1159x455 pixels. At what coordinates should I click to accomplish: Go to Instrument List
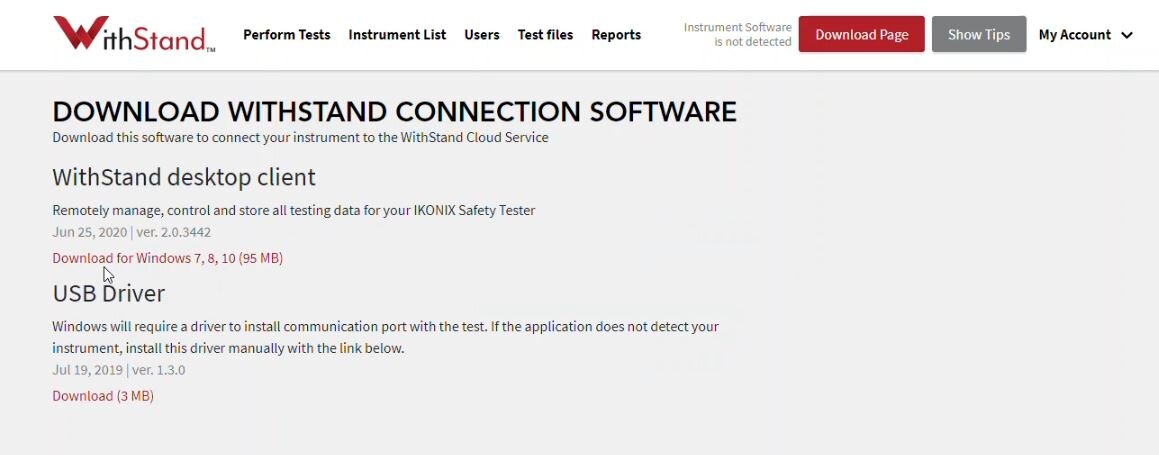[x=397, y=35]
